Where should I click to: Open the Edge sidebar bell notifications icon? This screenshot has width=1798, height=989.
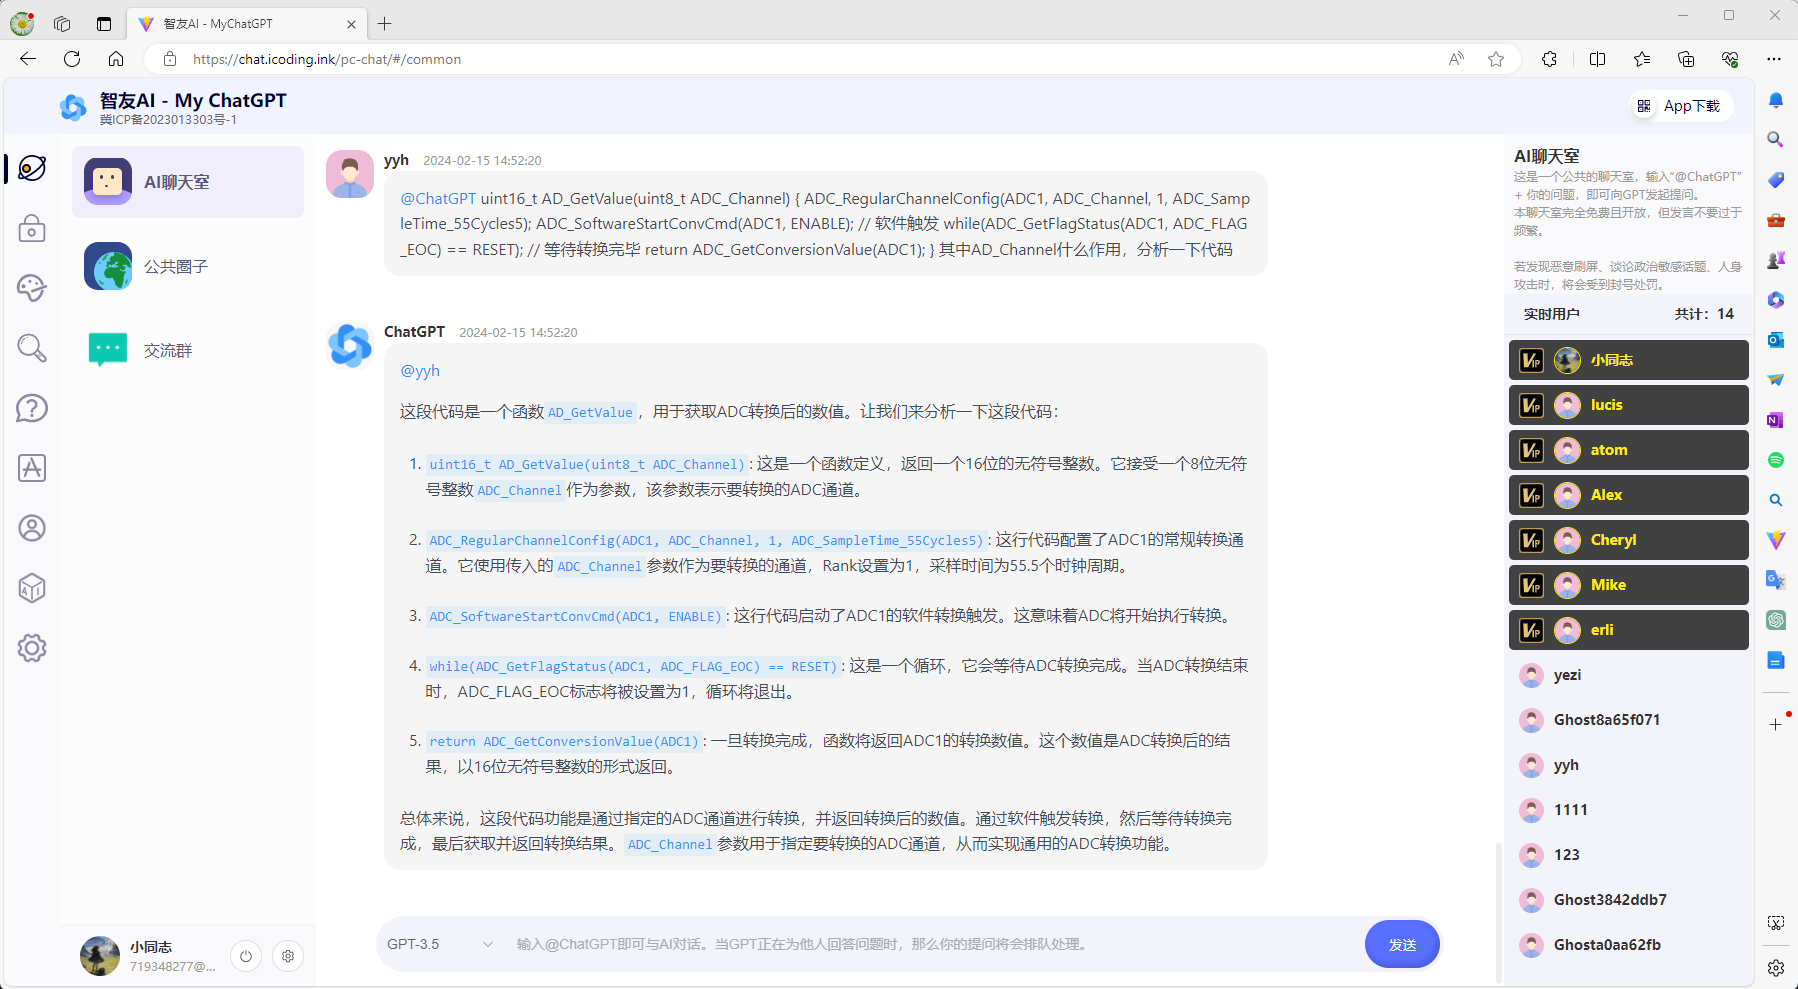tap(1776, 100)
